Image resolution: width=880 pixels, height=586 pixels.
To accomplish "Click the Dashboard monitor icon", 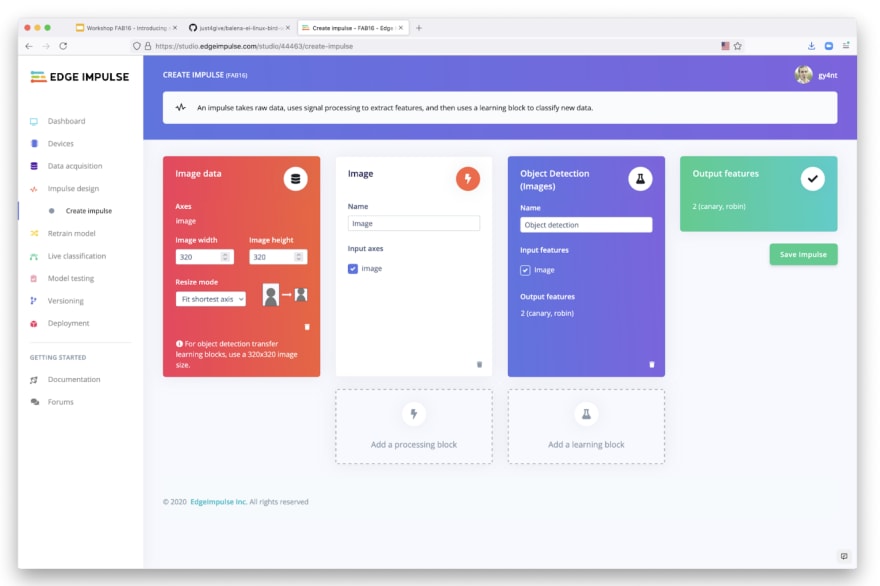I will pos(34,121).
